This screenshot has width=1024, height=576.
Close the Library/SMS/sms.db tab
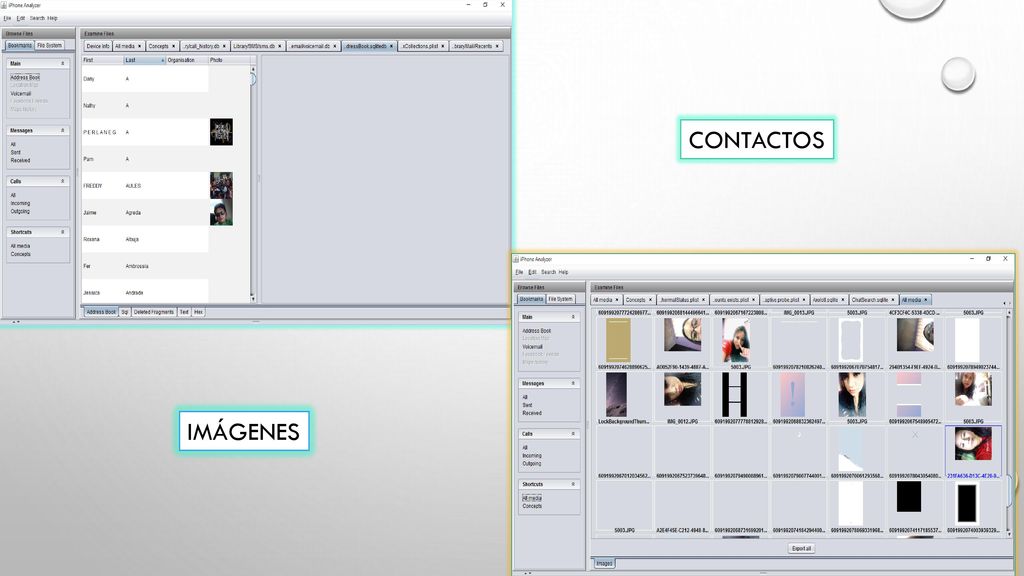tap(280, 46)
